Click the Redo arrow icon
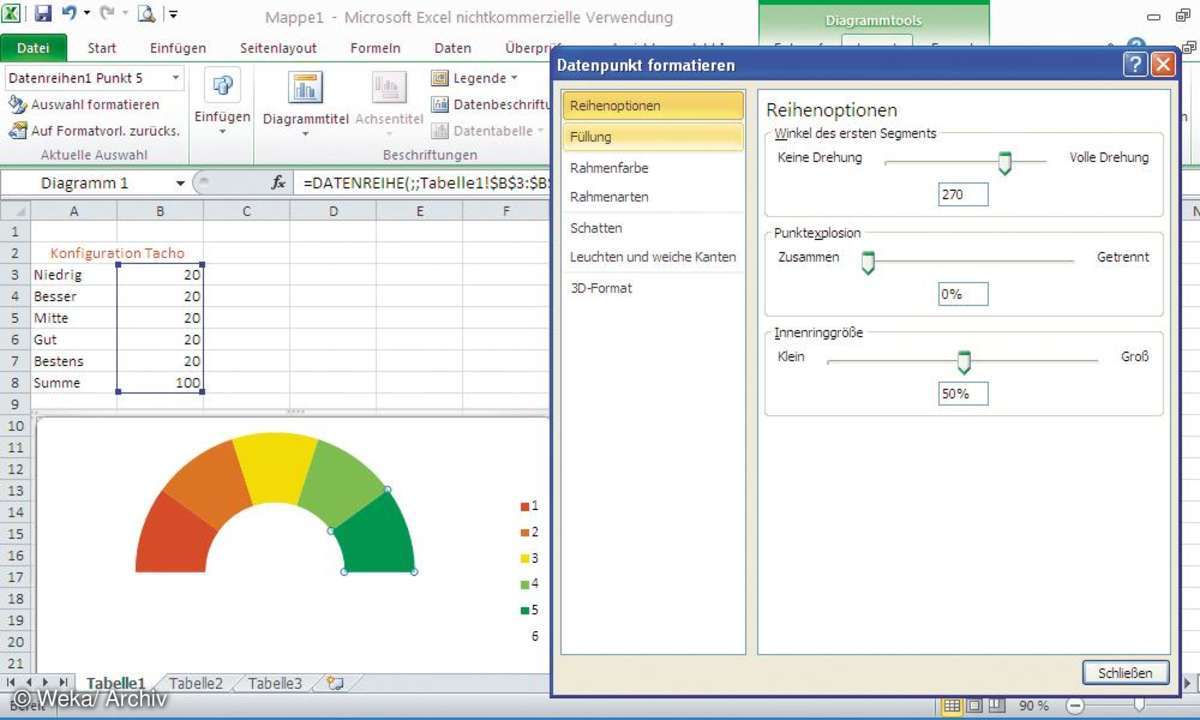This screenshot has width=1200, height=720. tap(107, 14)
